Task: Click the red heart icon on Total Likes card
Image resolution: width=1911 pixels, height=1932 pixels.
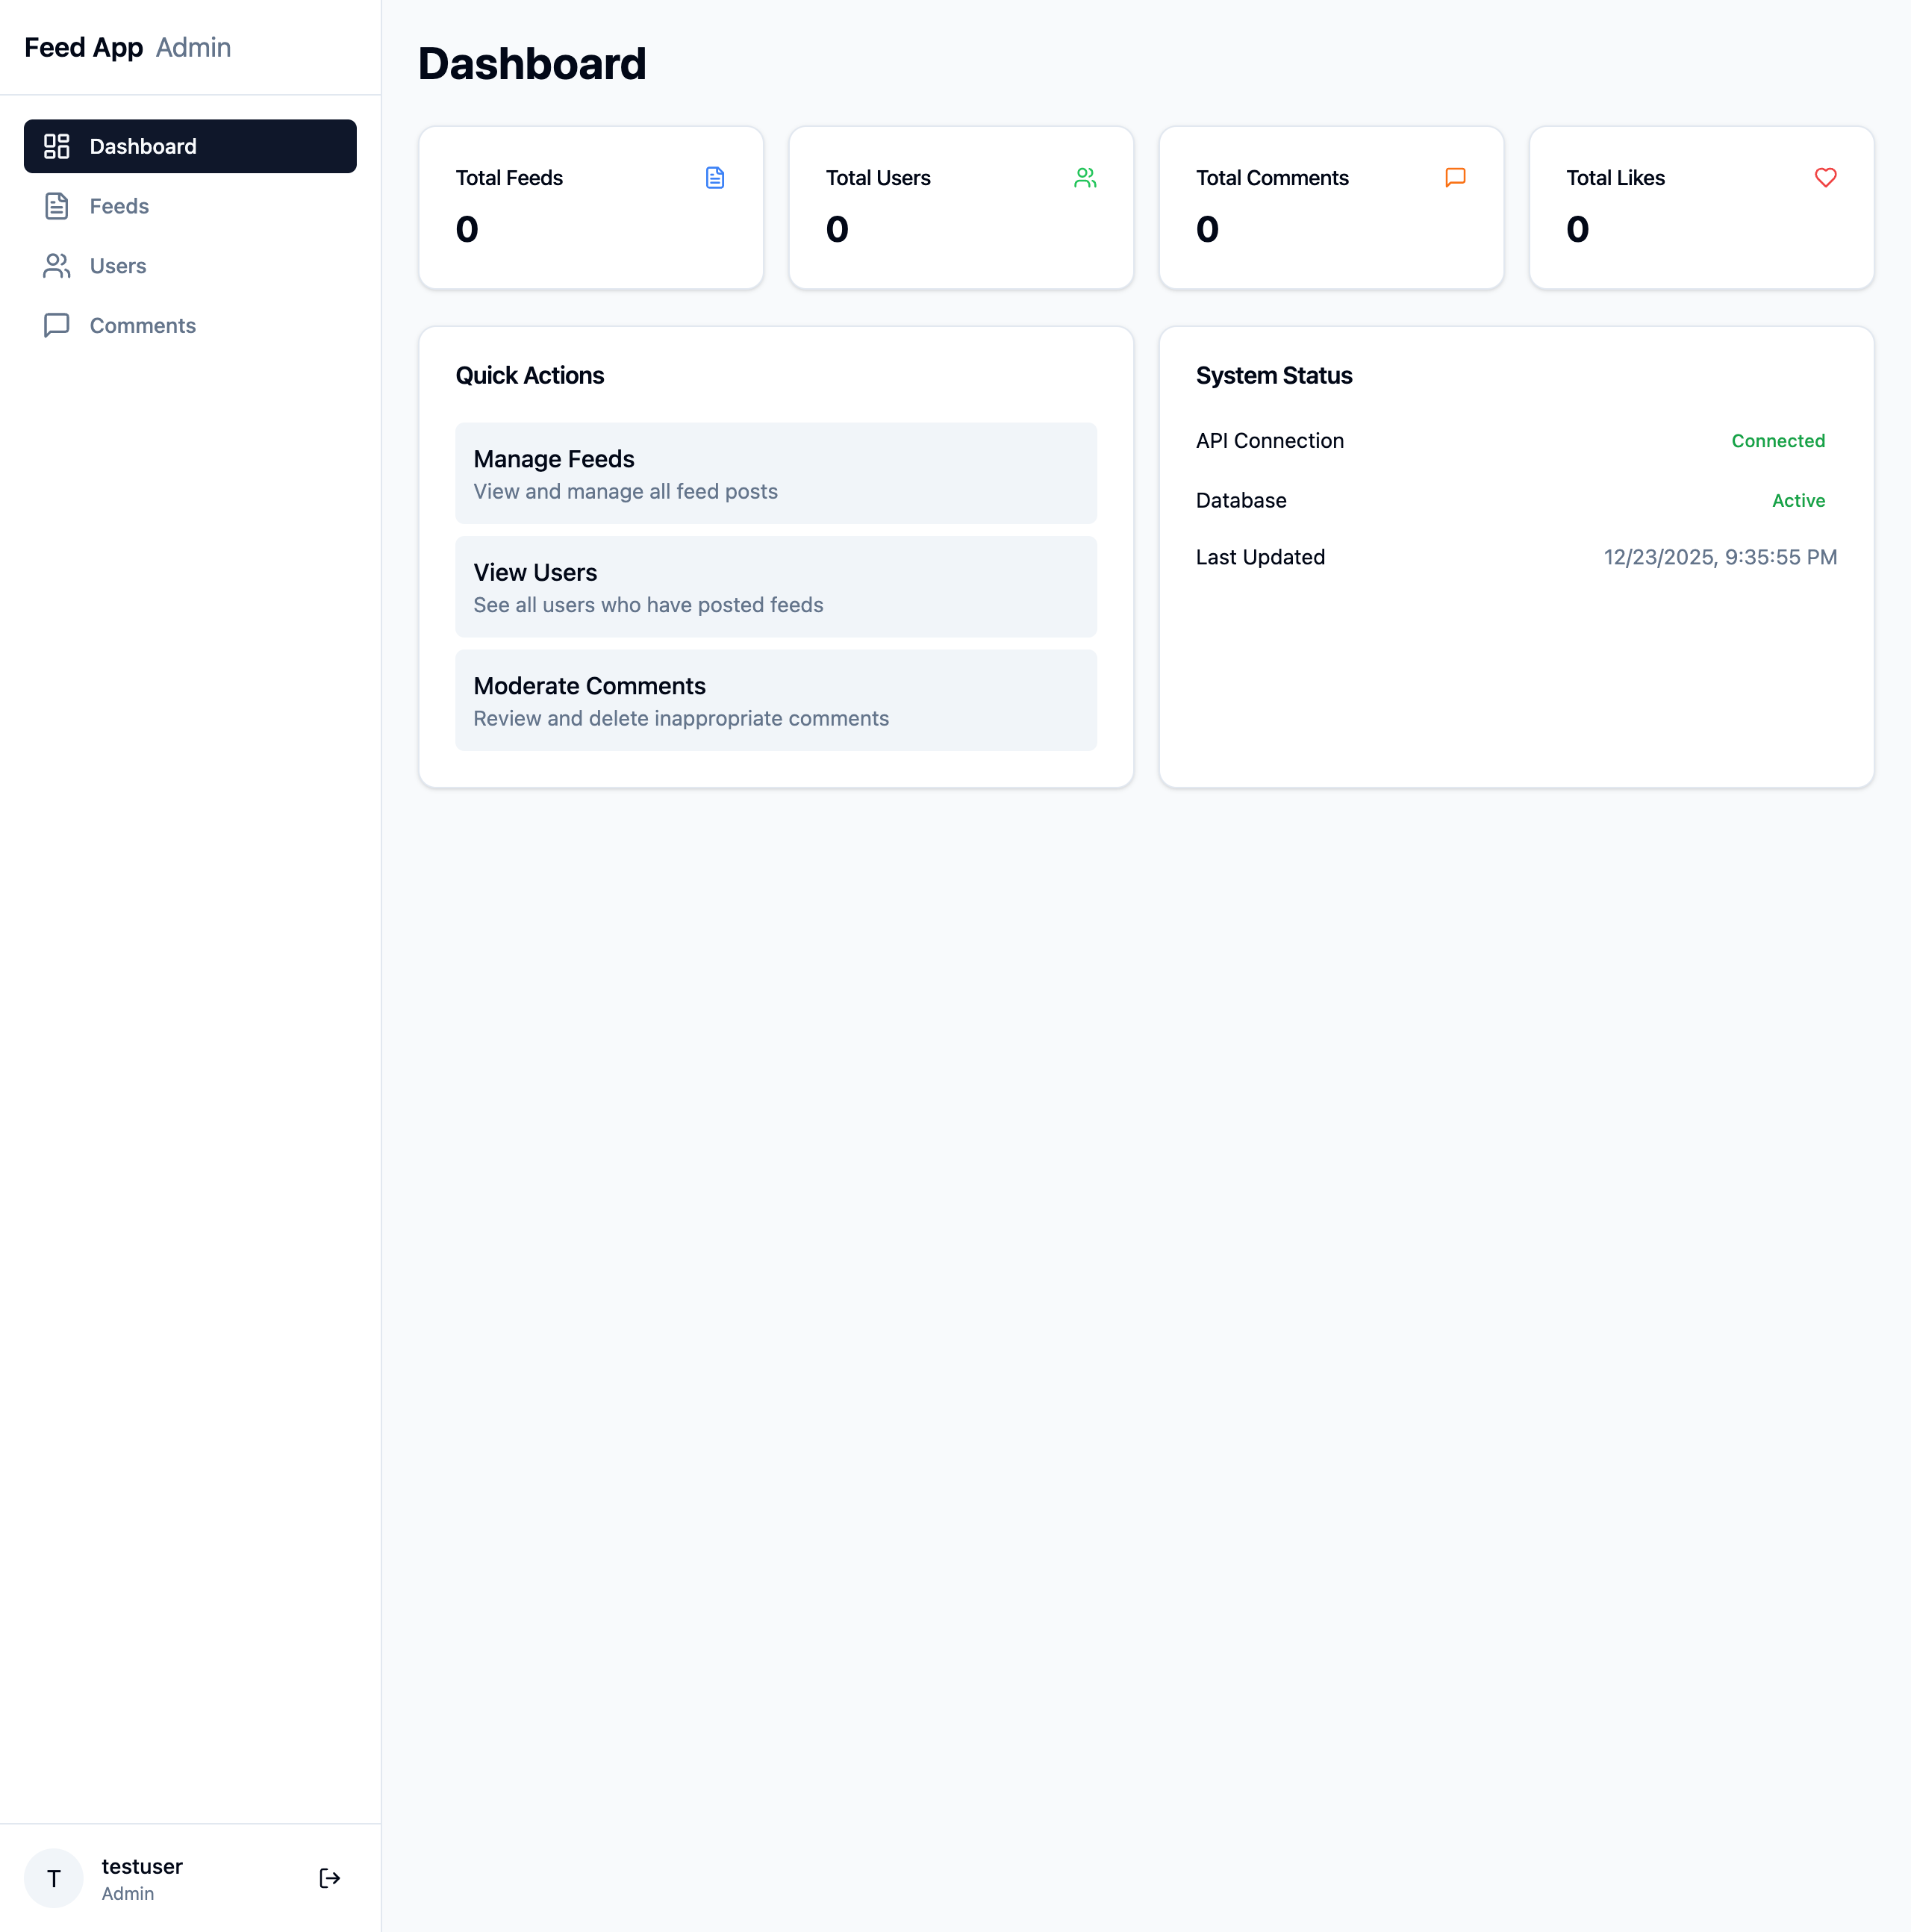Action: pyautogui.click(x=1825, y=178)
